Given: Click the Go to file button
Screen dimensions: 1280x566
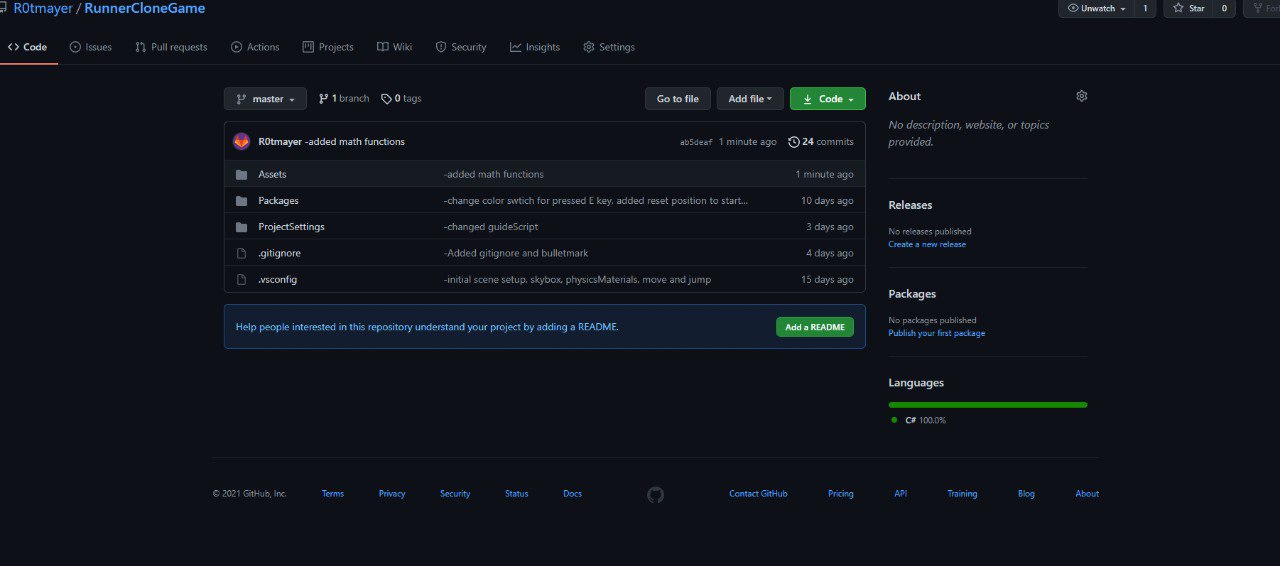Looking at the screenshot, I should tap(678, 99).
